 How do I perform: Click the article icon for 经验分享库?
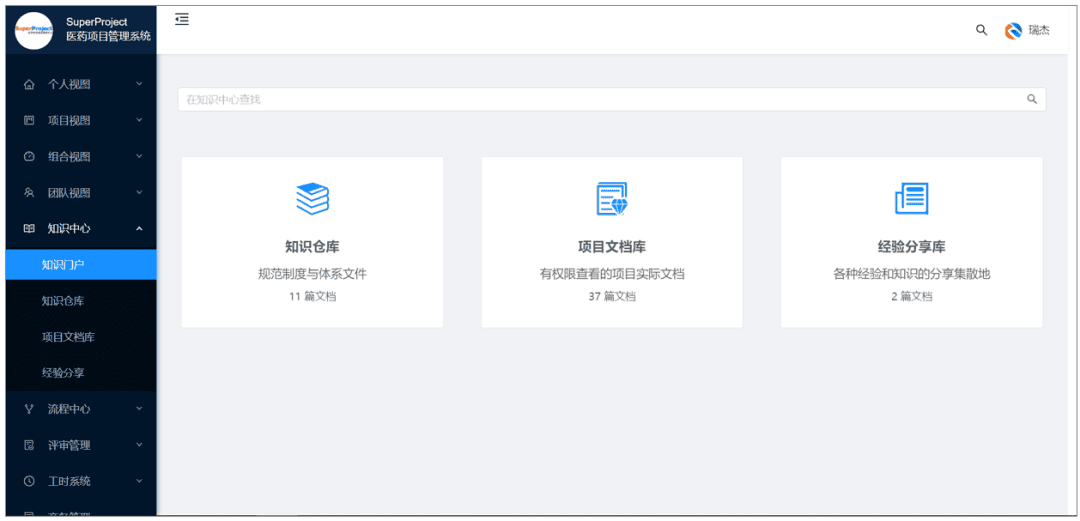pos(911,198)
